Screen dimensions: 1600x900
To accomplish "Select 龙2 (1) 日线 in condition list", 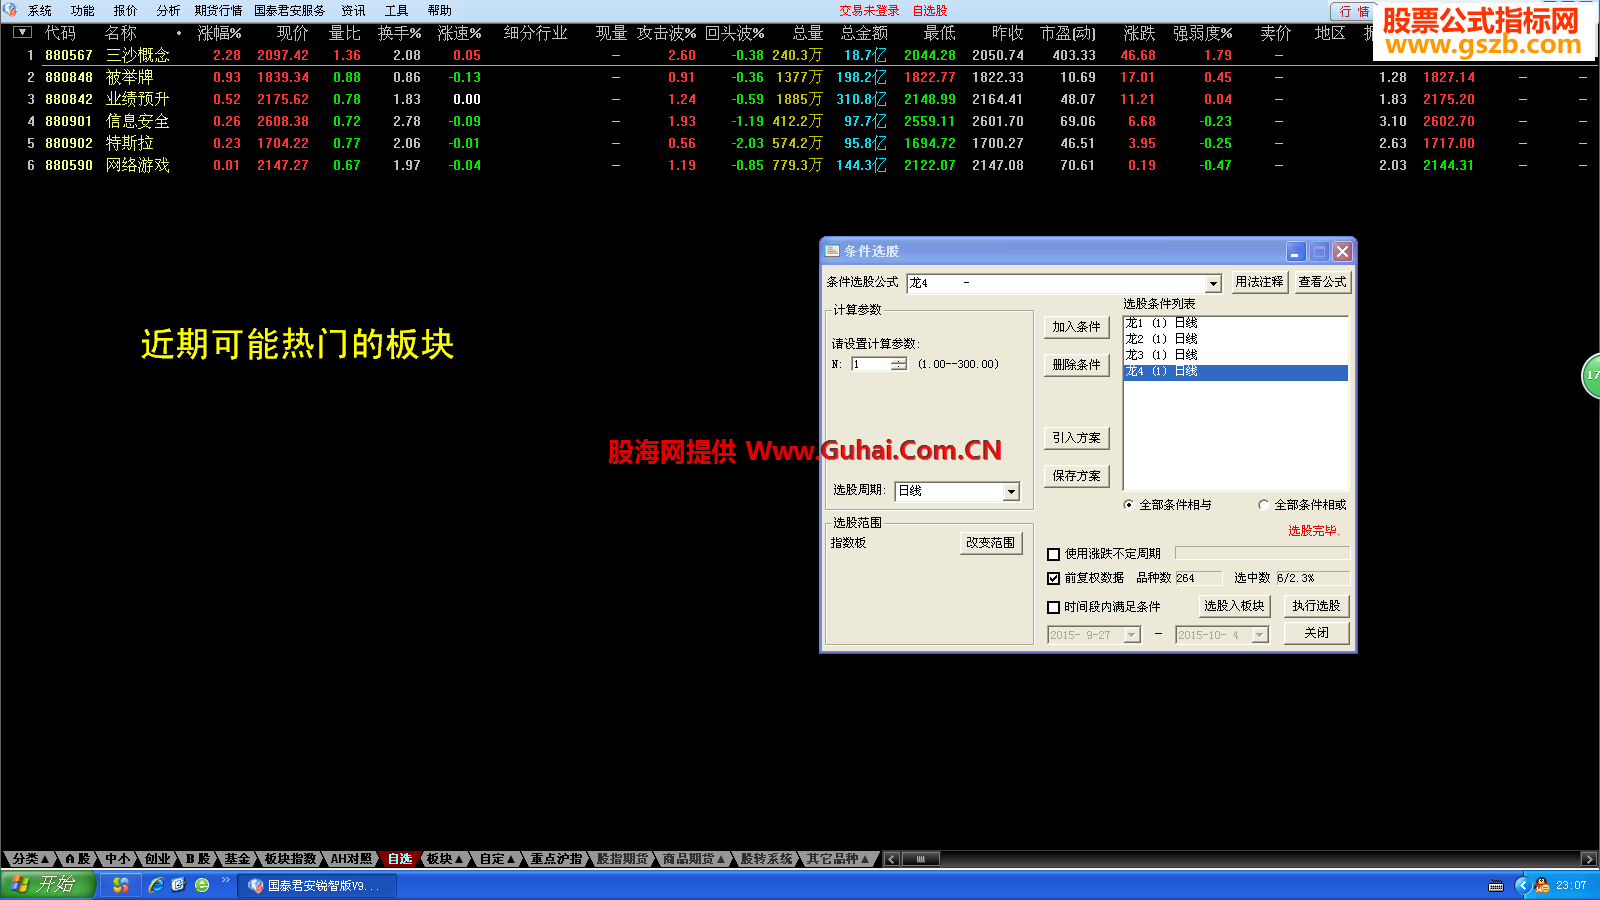I will (x=1235, y=339).
